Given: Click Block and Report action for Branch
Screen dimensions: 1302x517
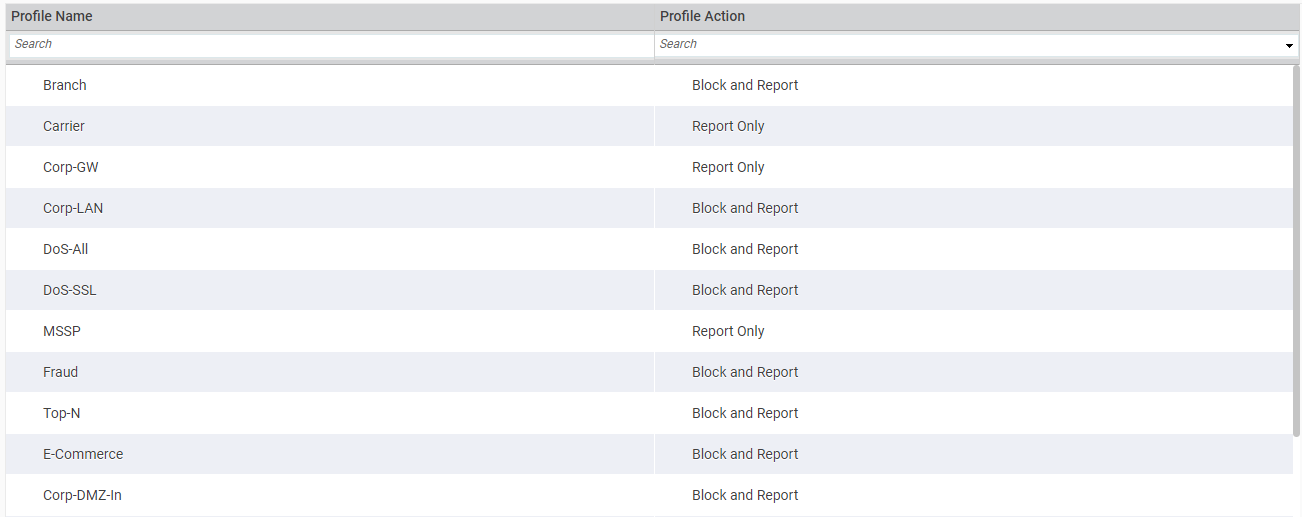Looking at the screenshot, I should (745, 85).
